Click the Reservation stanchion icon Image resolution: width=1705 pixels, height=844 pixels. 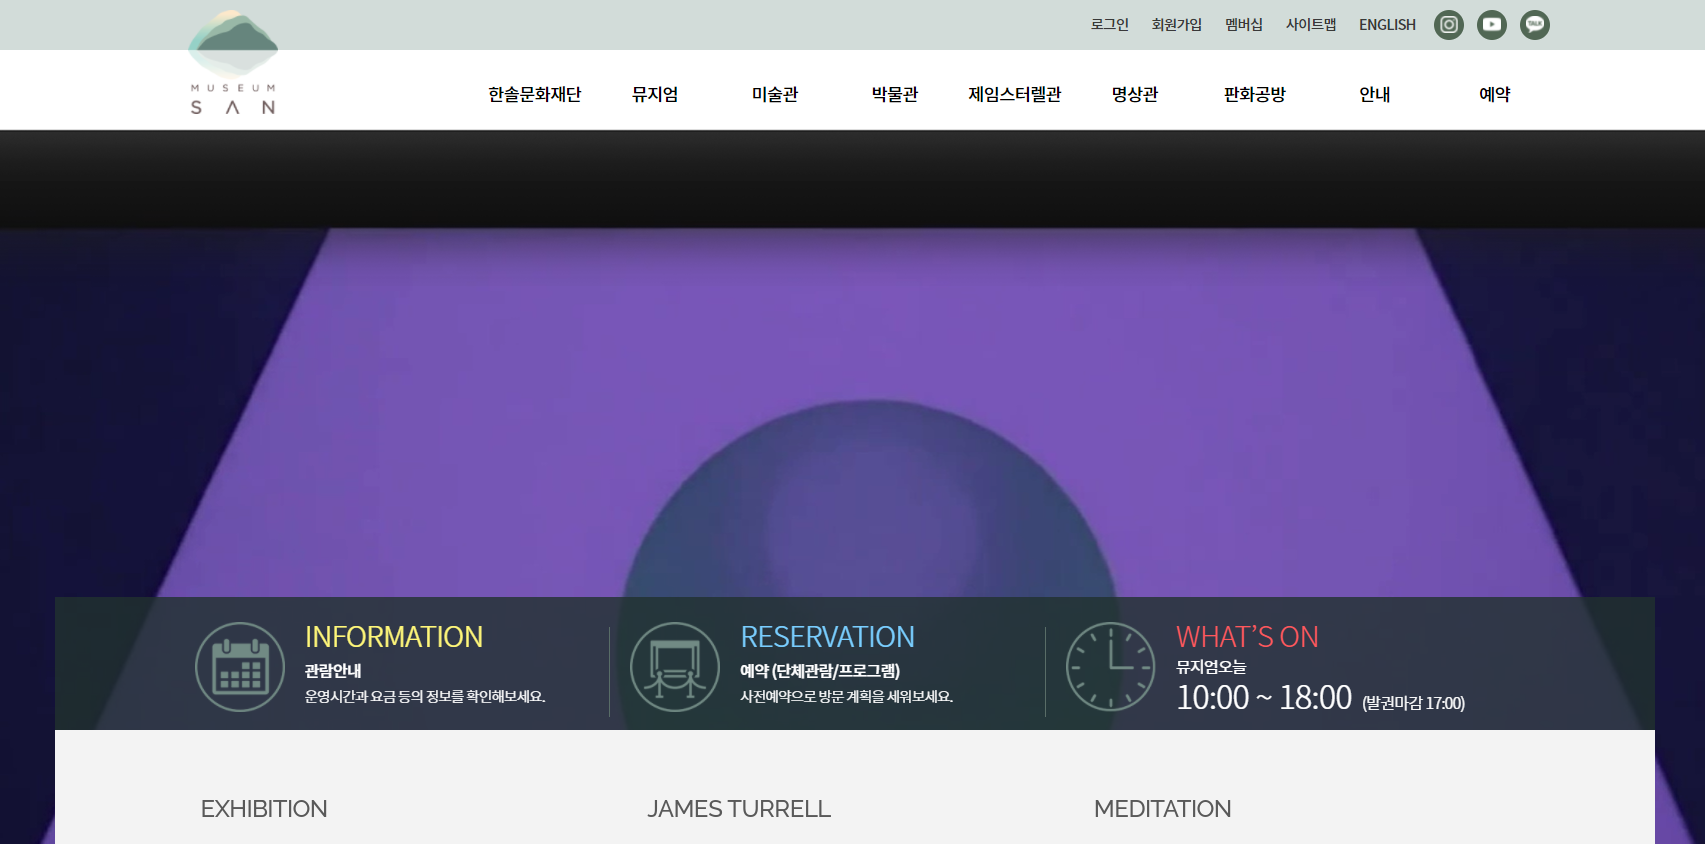click(675, 667)
